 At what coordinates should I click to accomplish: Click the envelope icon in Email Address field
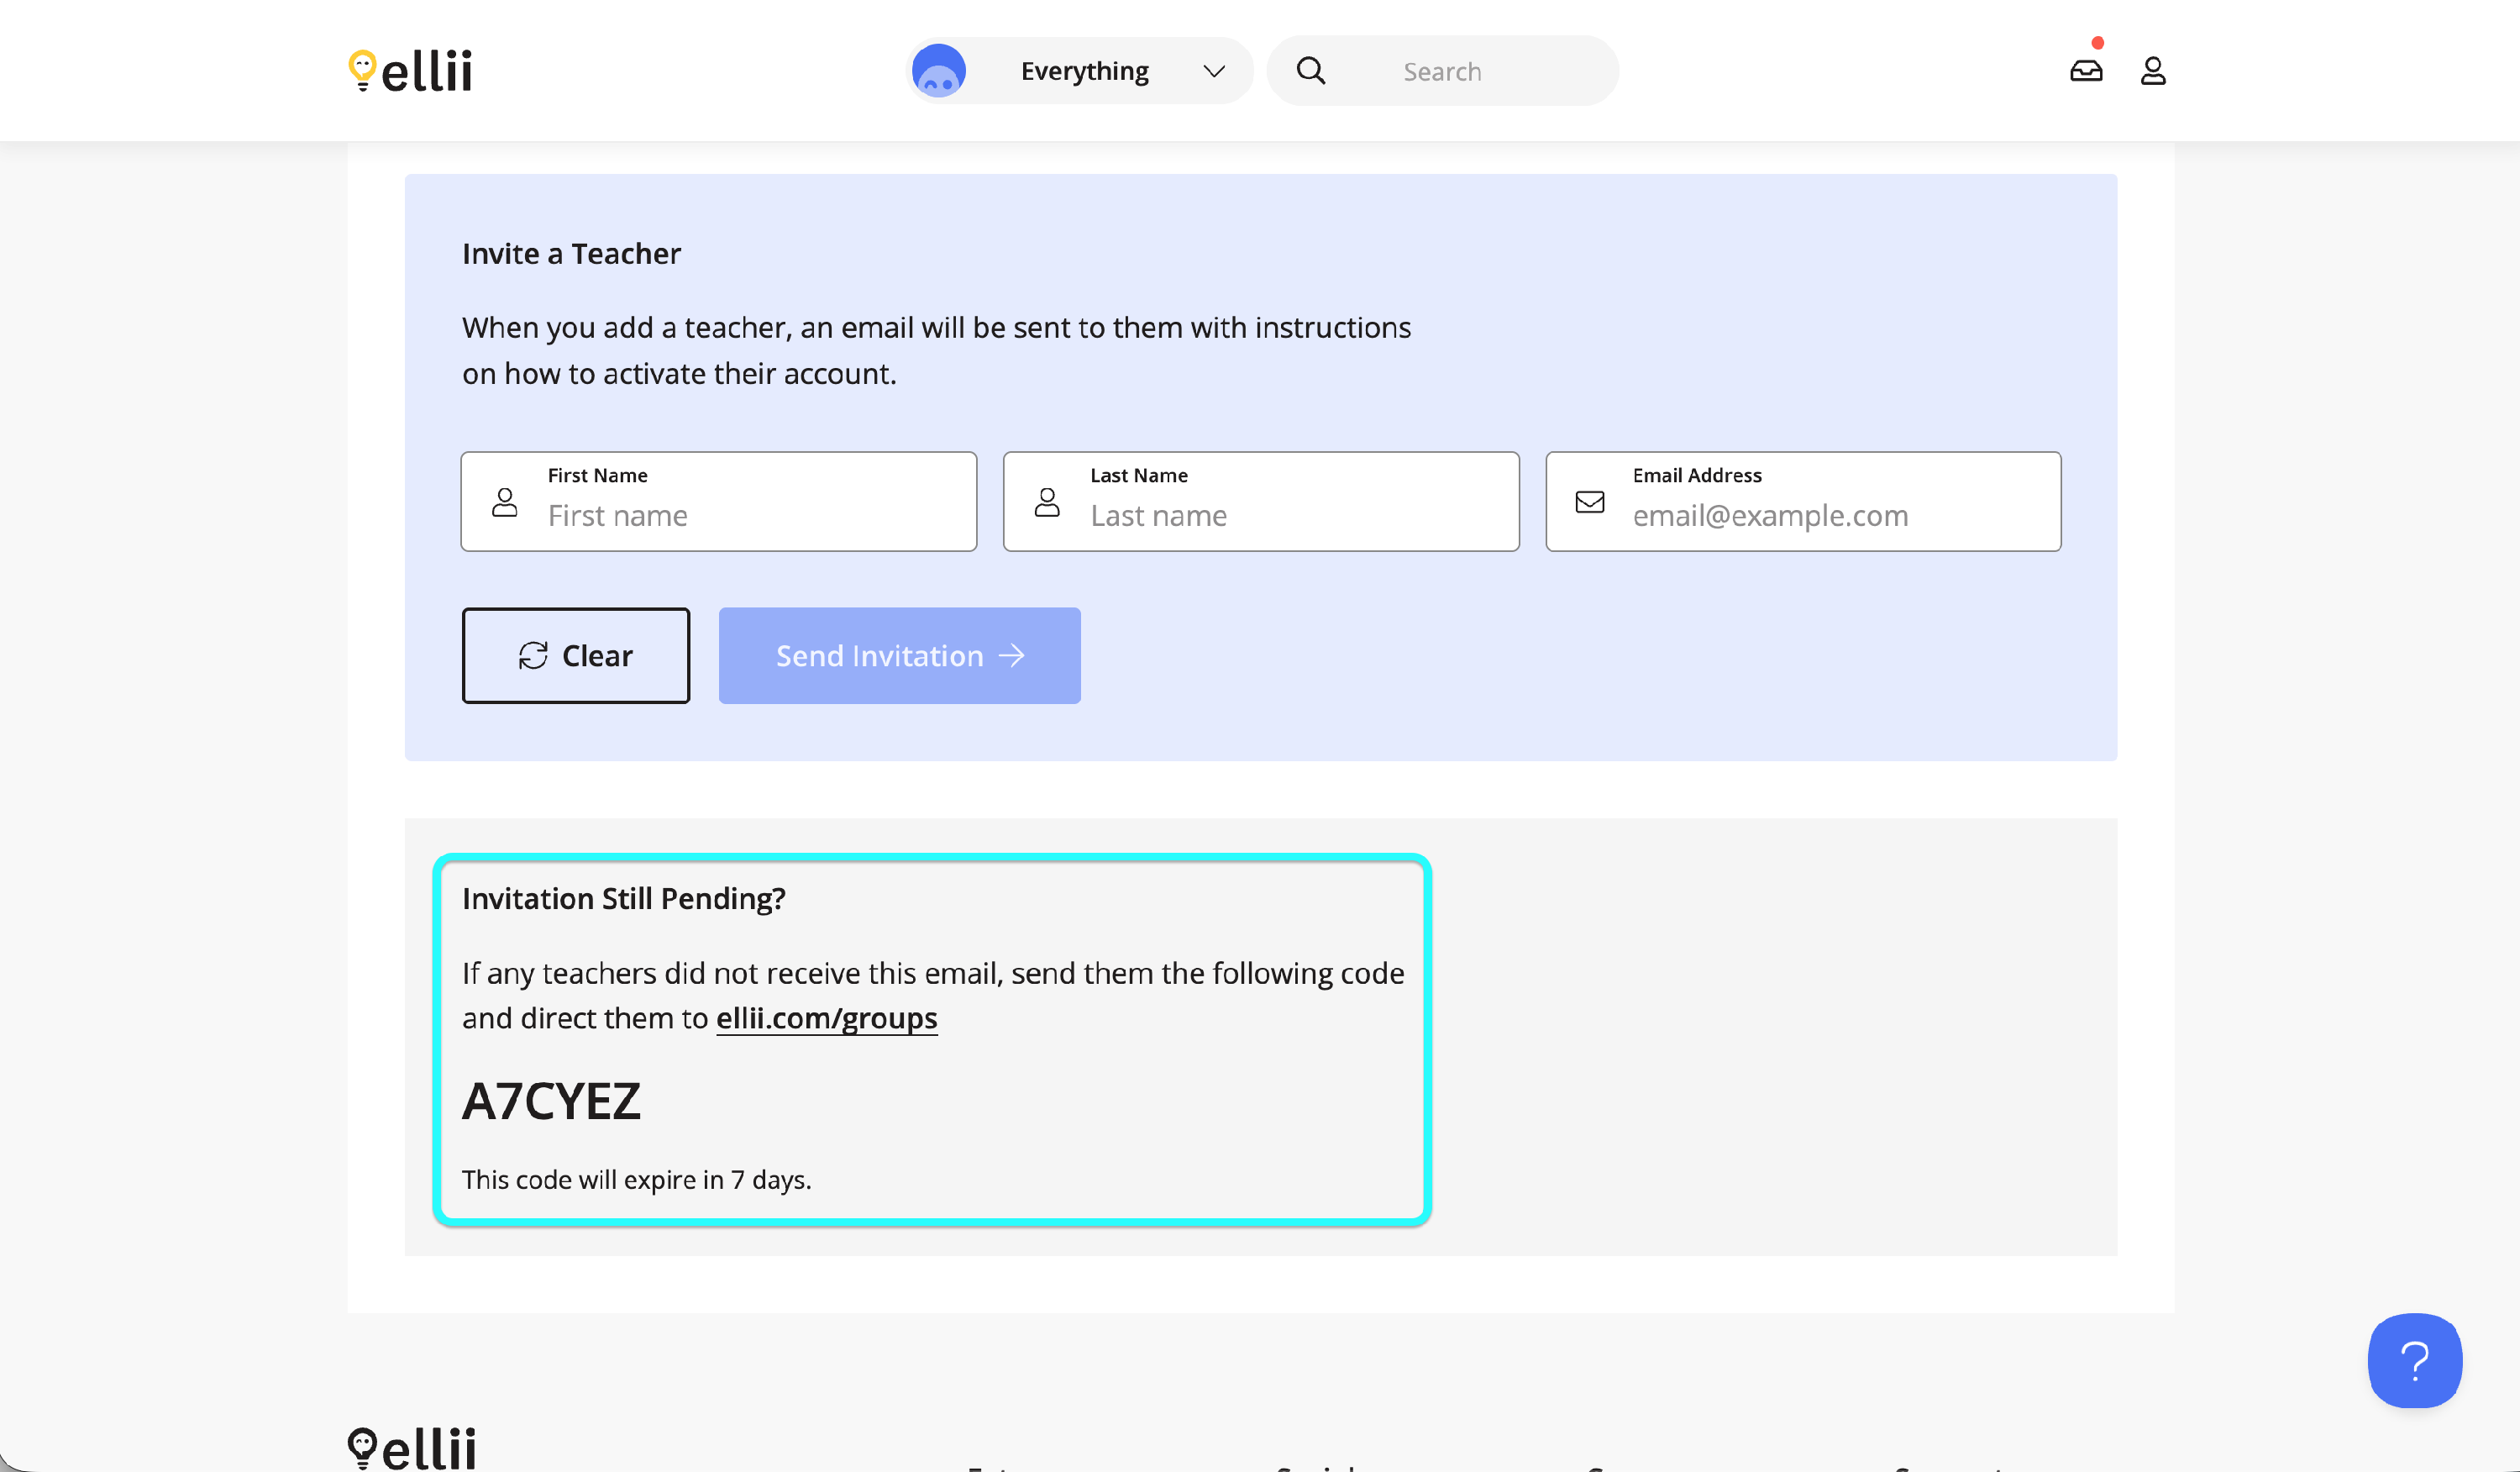(x=1590, y=502)
